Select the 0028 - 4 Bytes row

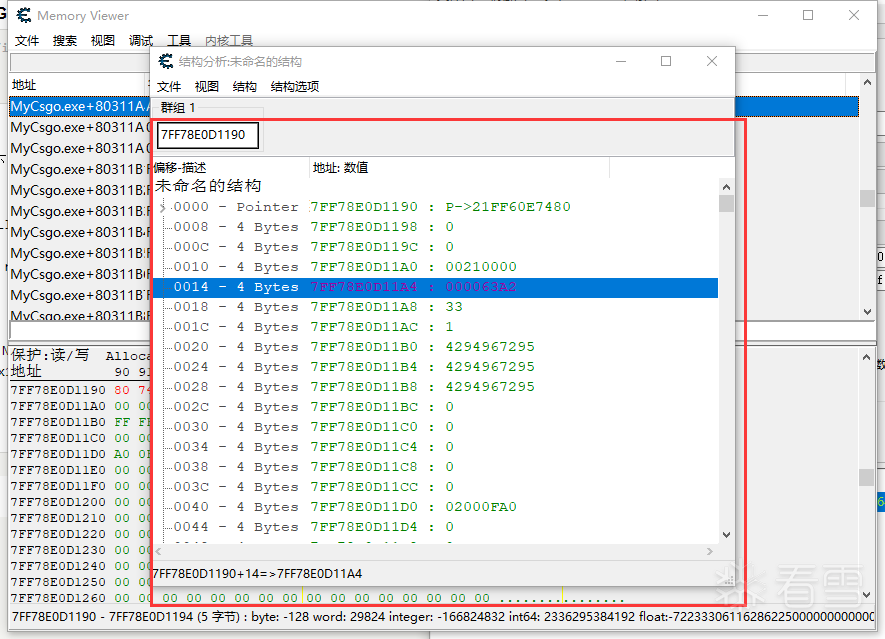[x=435, y=387]
